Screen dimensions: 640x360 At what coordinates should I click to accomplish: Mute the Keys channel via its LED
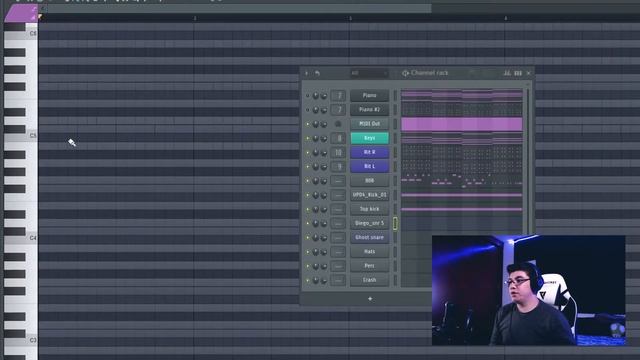click(x=308, y=138)
